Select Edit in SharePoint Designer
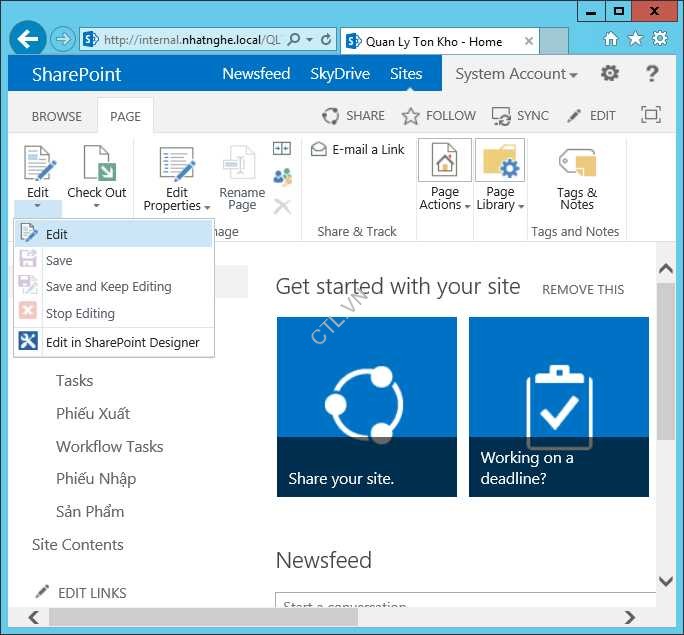Image resolution: width=684 pixels, height=635 pixels. tap(122, 342)
